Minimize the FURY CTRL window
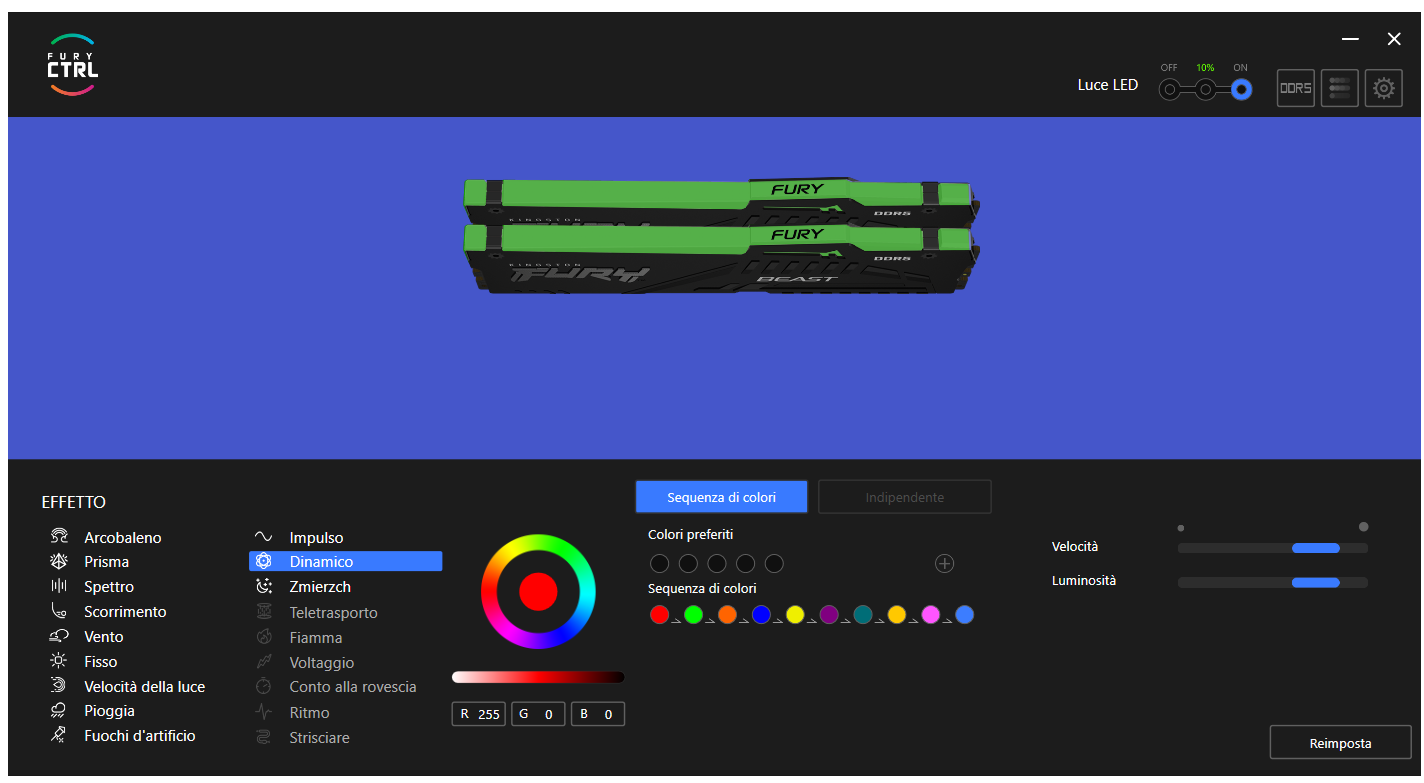 [x=1350, y=39]
